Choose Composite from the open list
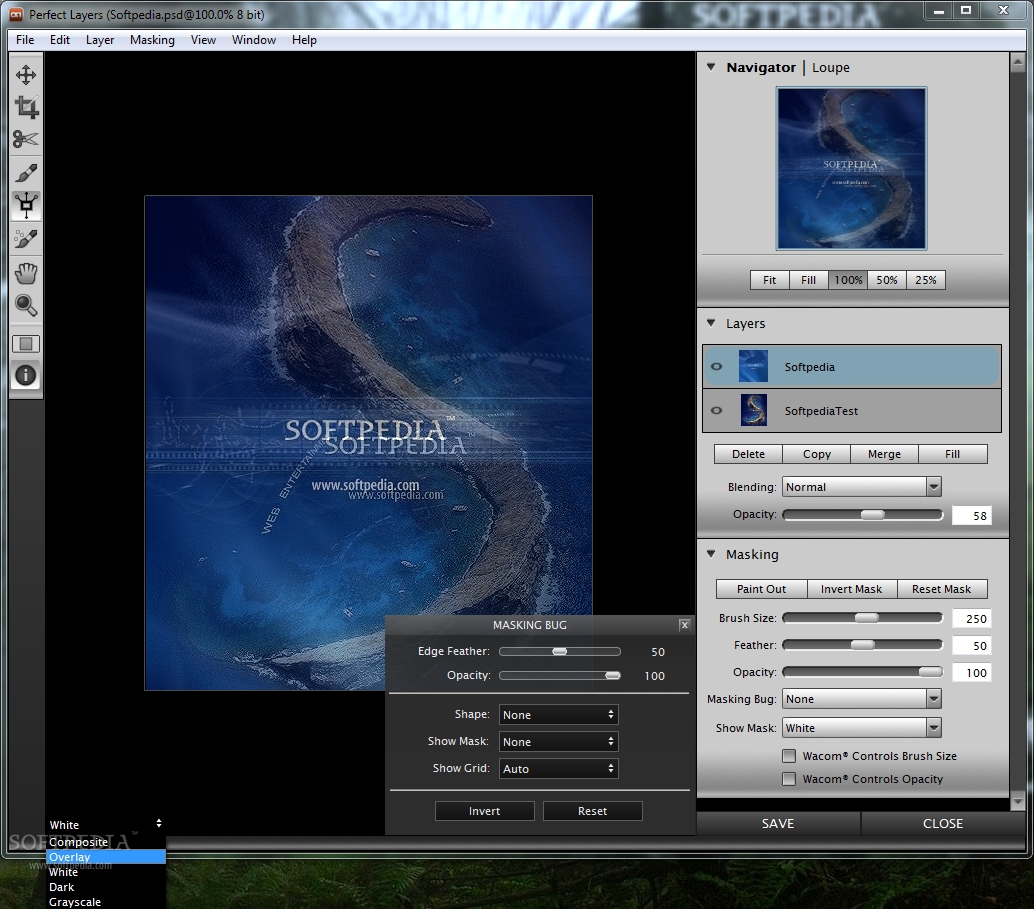 point(106,842)
